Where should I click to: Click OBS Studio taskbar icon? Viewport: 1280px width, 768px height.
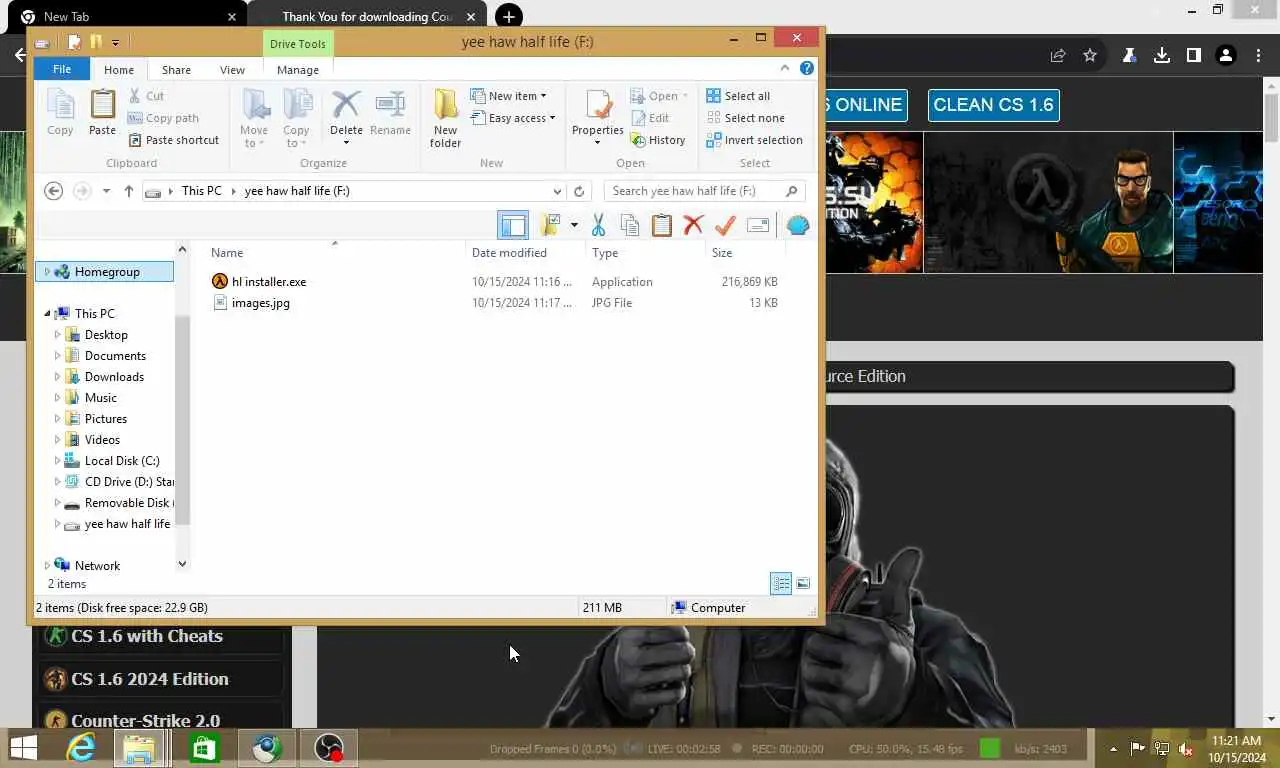(329, 748)
